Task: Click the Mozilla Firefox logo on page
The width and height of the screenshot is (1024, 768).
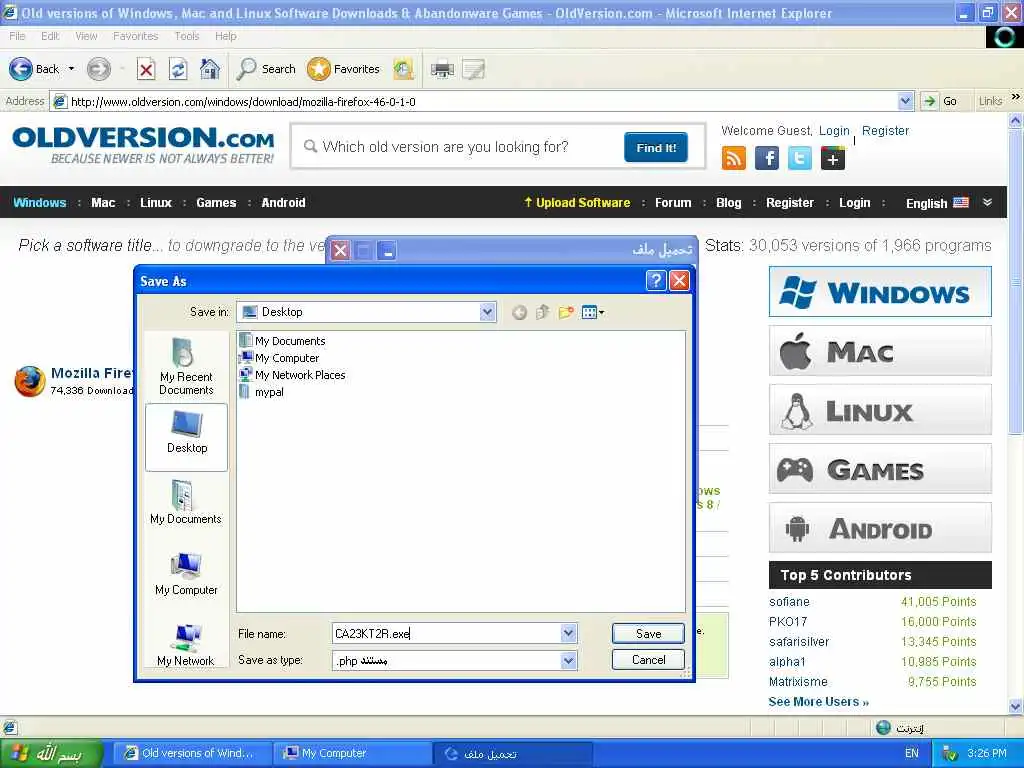Action: 30,381
